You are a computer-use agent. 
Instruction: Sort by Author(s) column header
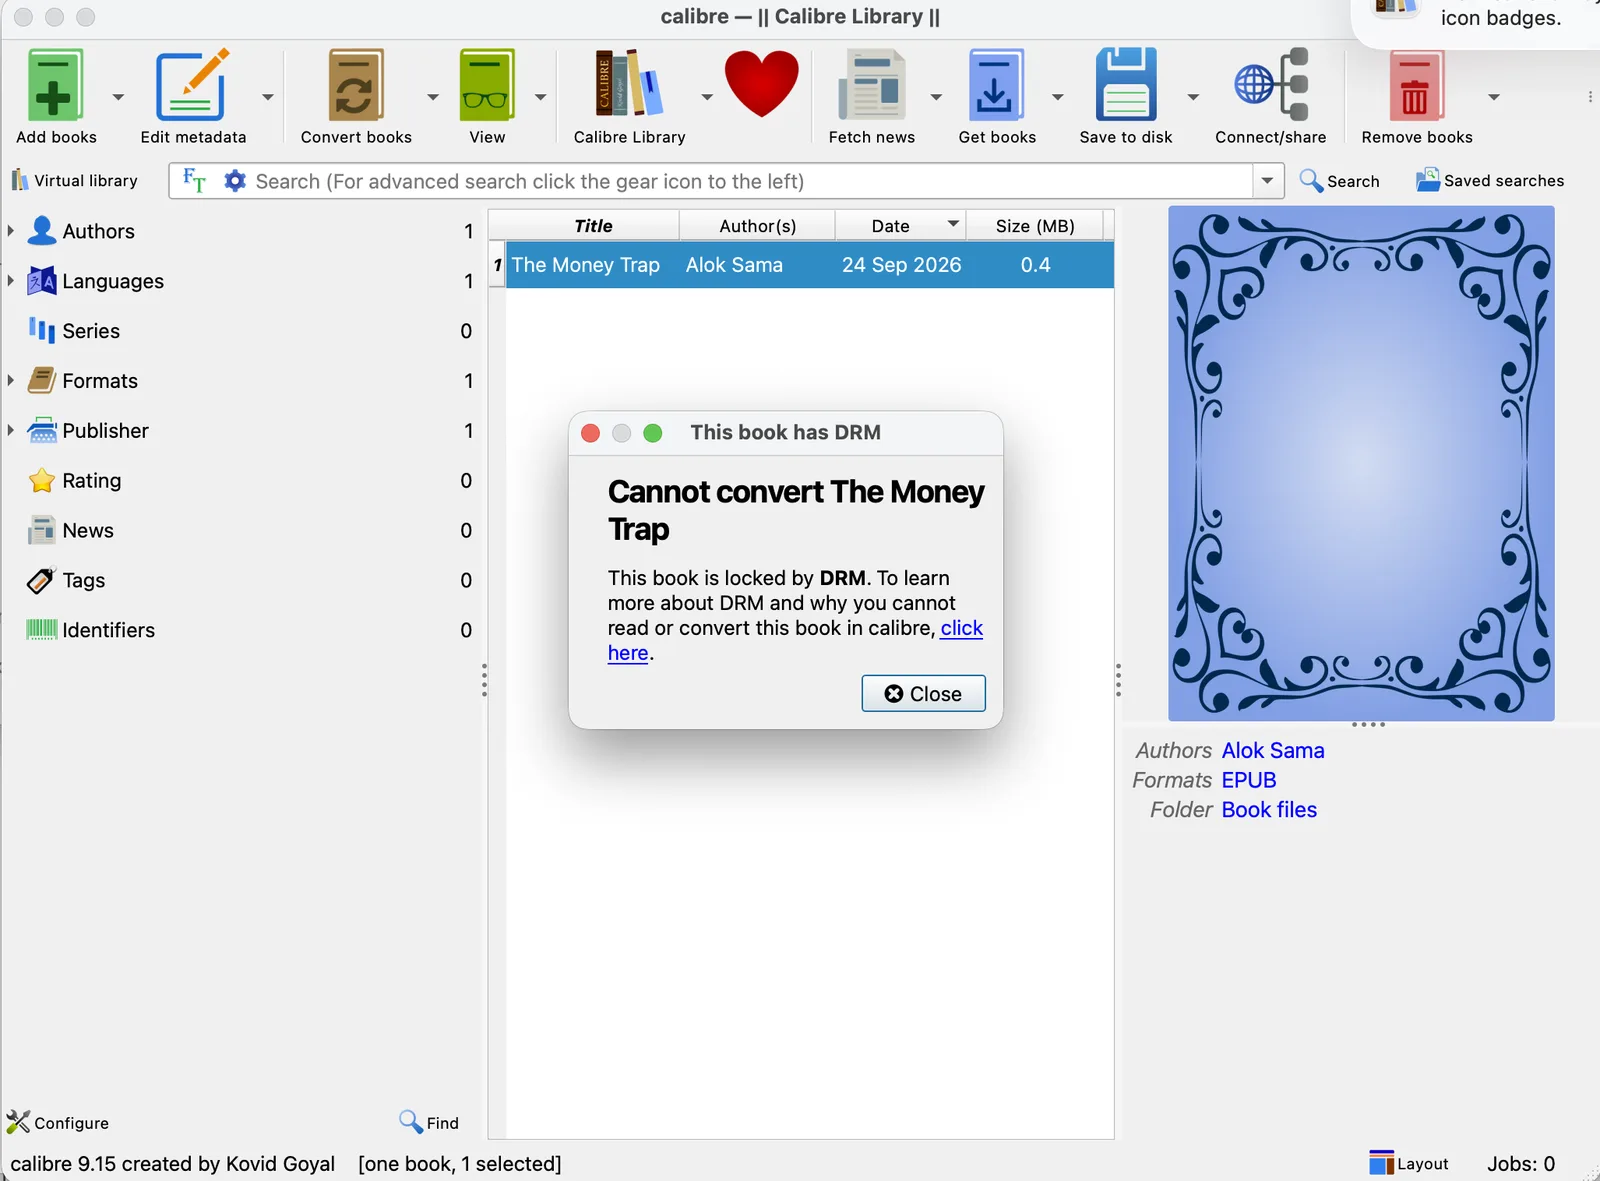click(x=757, y=226)
